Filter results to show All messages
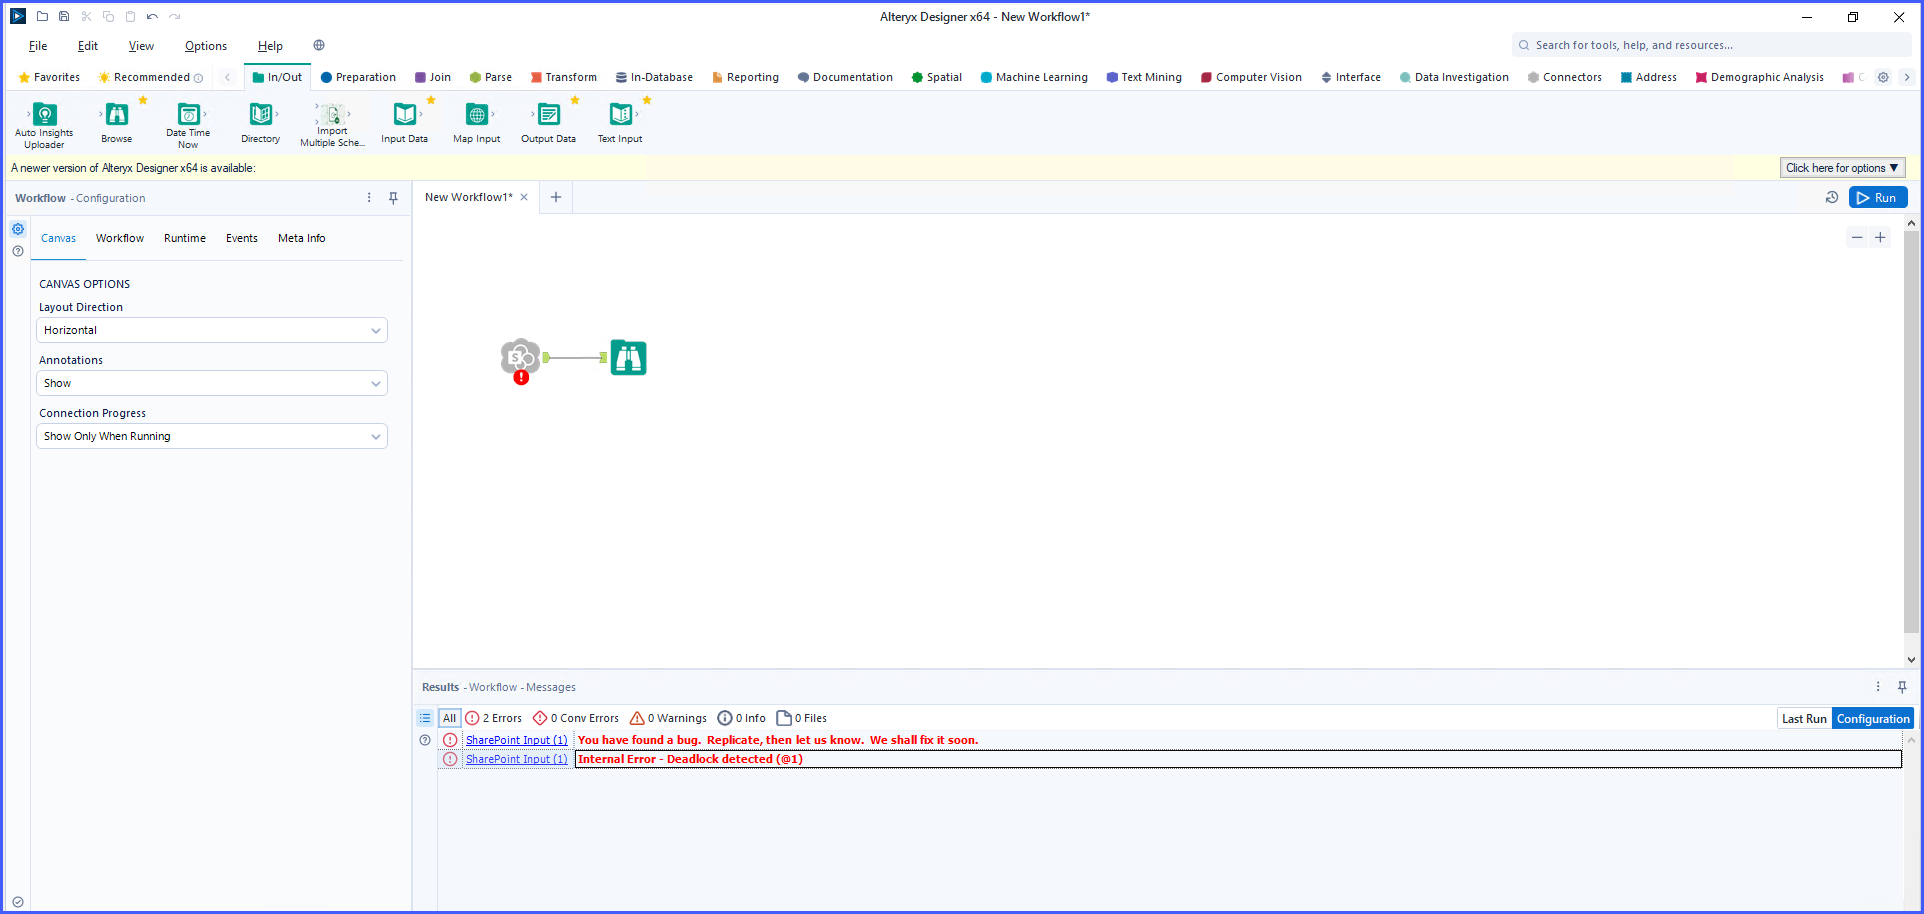The height and width of the screenshot is (914, 1924). (x=449, y=718)
